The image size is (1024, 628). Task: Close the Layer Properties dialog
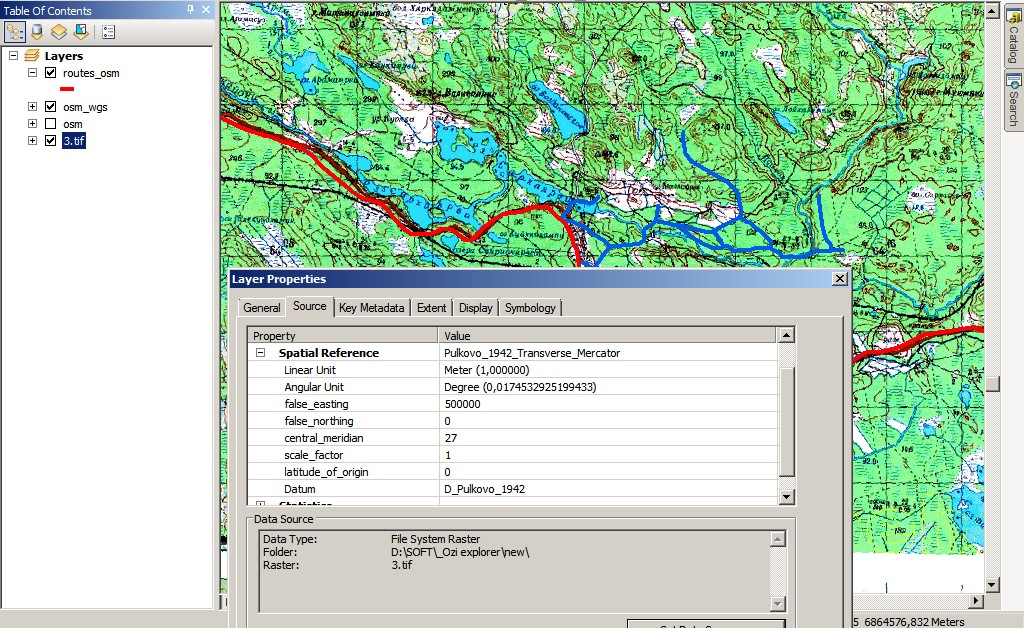point(839,279)
